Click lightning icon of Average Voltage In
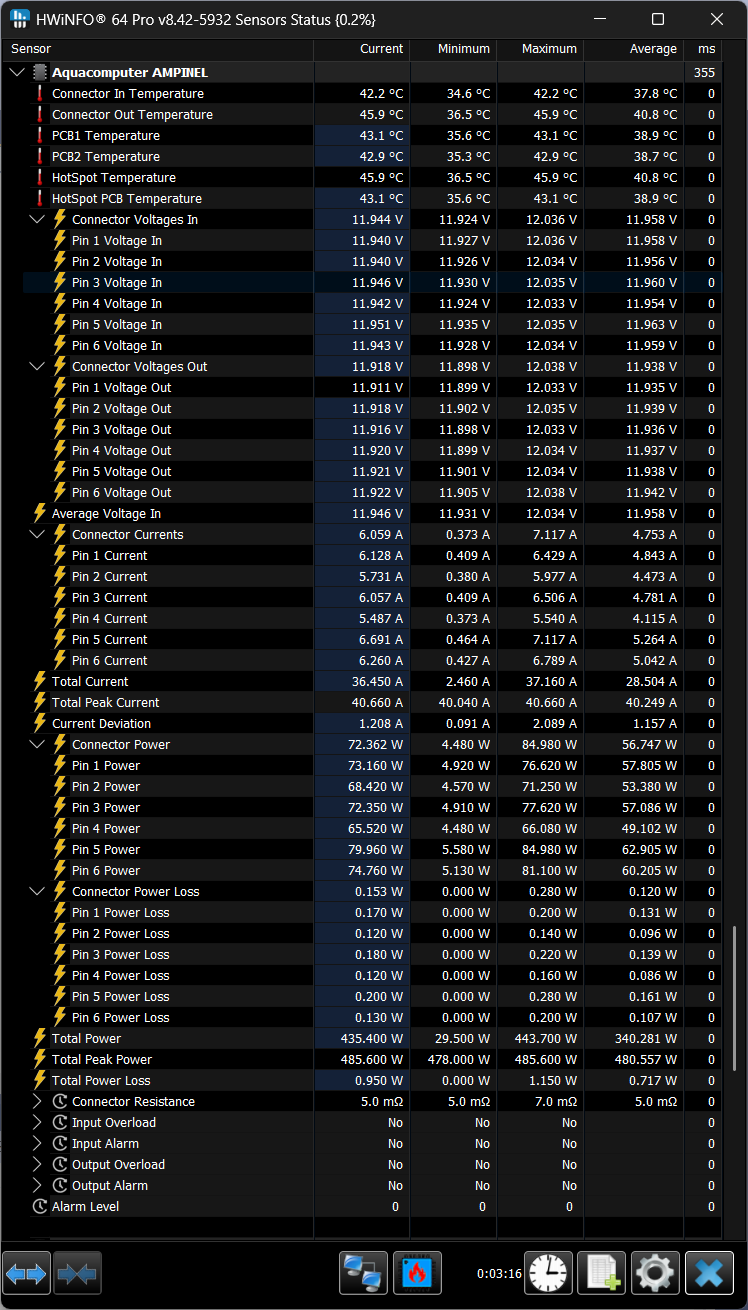 (x=40, y=513)
